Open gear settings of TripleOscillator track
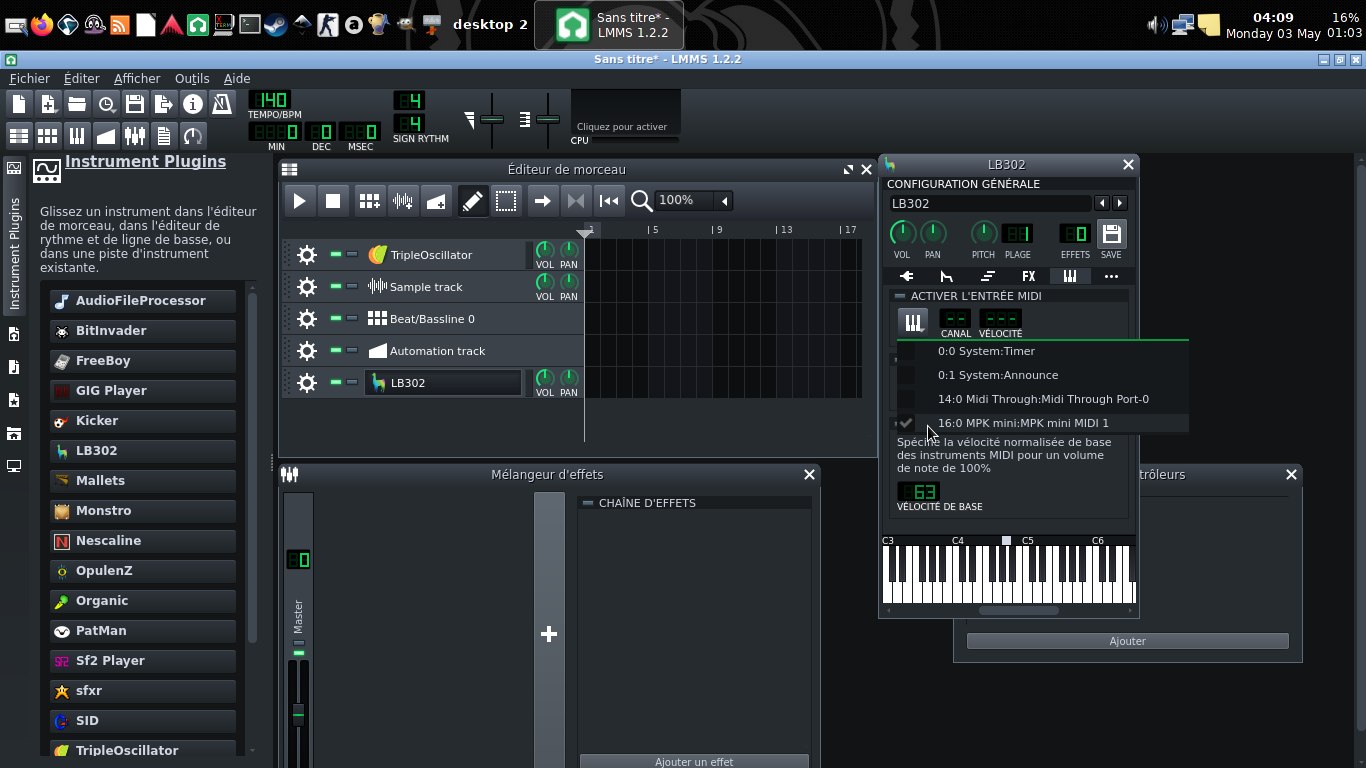Viewport: 1366px width, 768px height. coord(307,255)
